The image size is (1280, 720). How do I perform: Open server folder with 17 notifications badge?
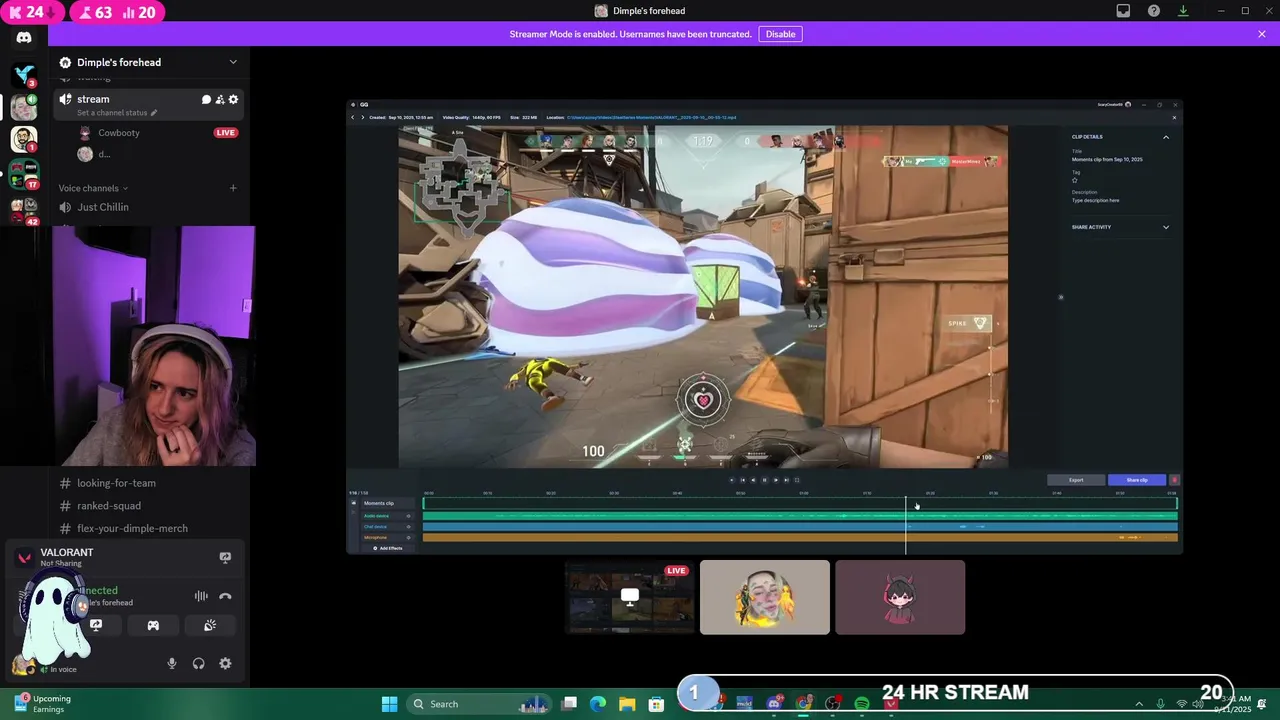[24, 173]
